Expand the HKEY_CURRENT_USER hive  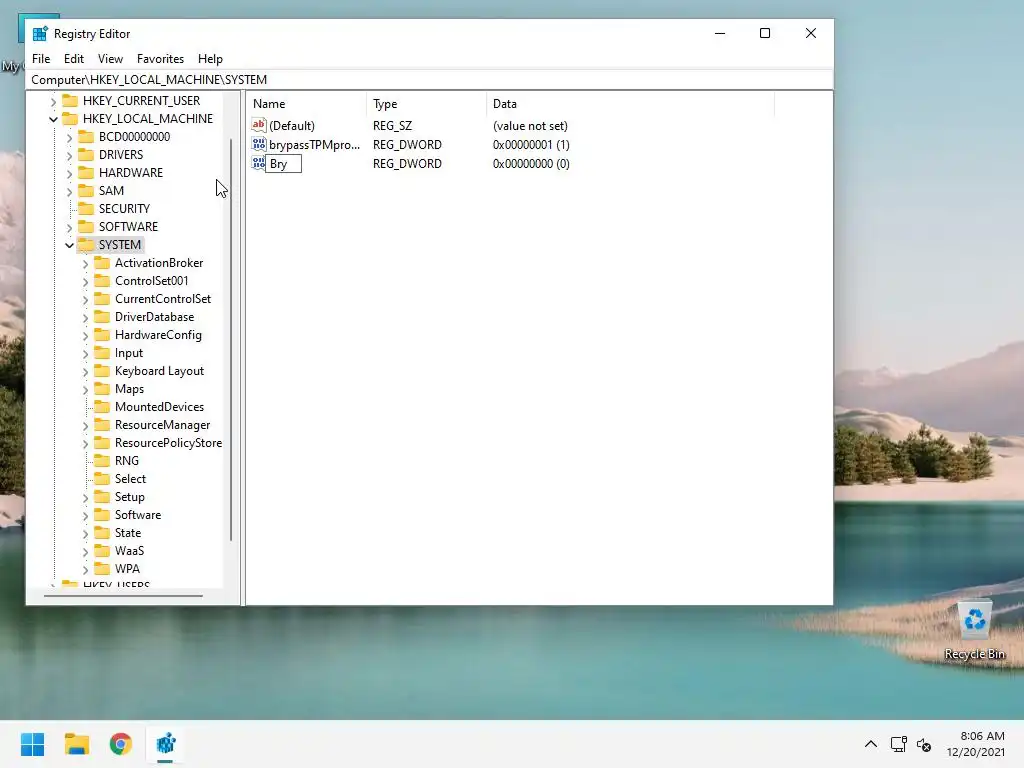[54, 101]
